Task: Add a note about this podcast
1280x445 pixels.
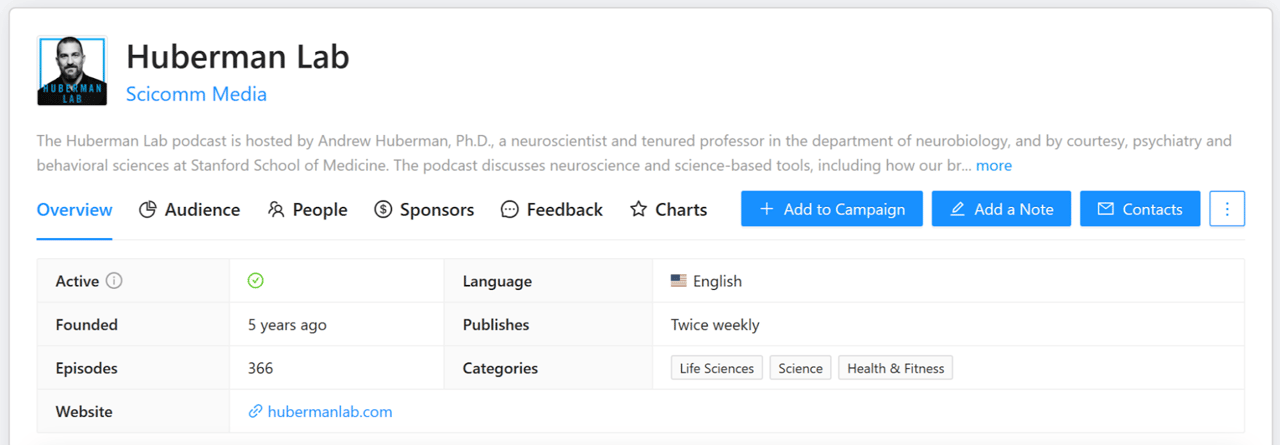Action: click(x=1001, y=209)
